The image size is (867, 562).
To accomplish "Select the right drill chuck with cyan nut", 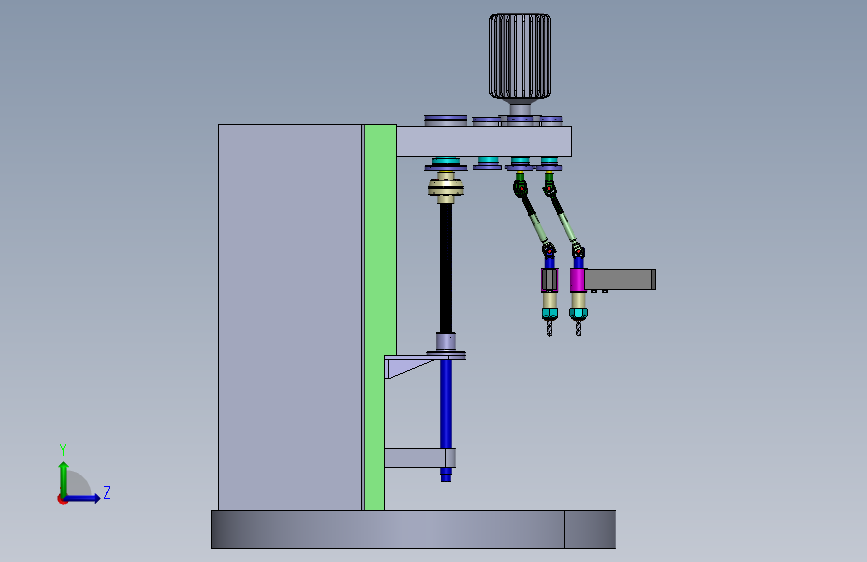I will 578,314.
